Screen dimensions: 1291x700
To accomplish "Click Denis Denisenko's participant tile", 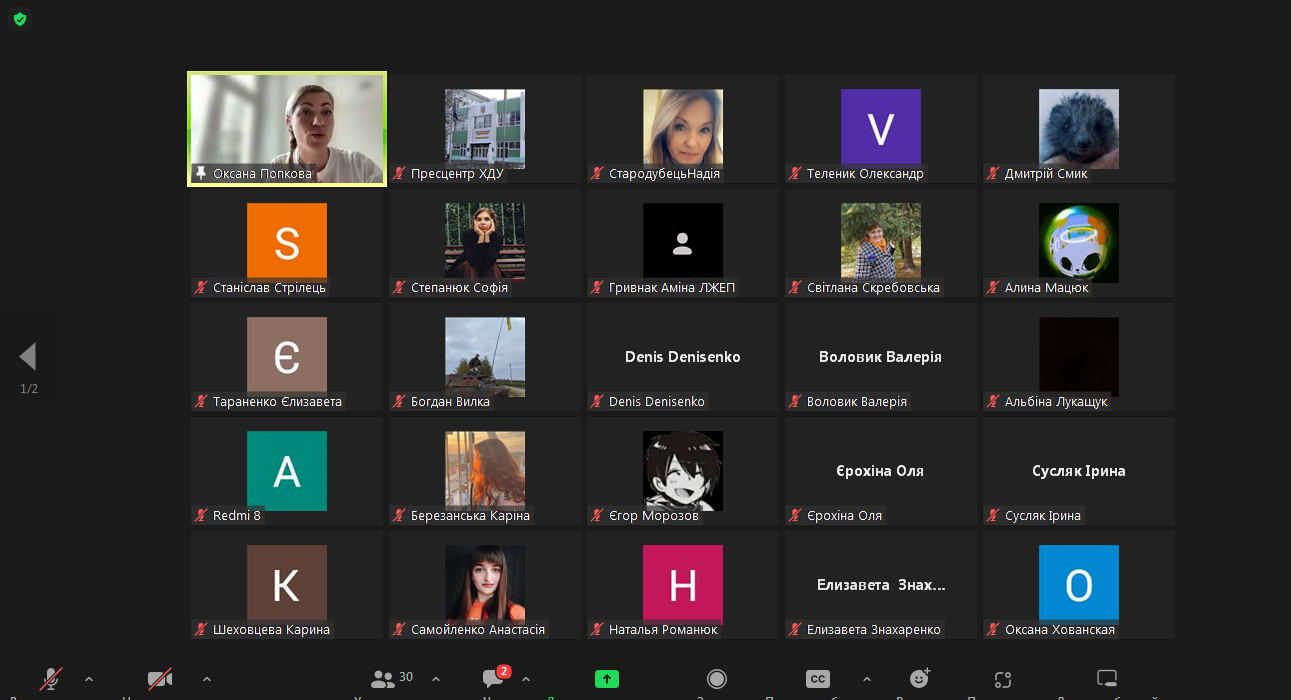I will point(683,357).
